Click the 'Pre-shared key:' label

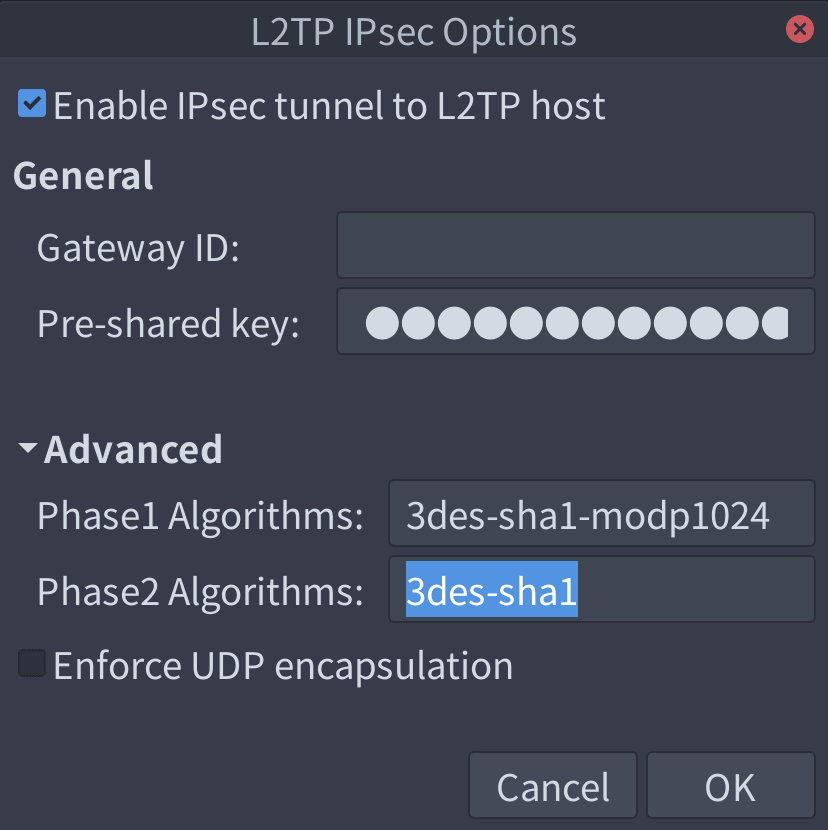click(x=168, y=323)
